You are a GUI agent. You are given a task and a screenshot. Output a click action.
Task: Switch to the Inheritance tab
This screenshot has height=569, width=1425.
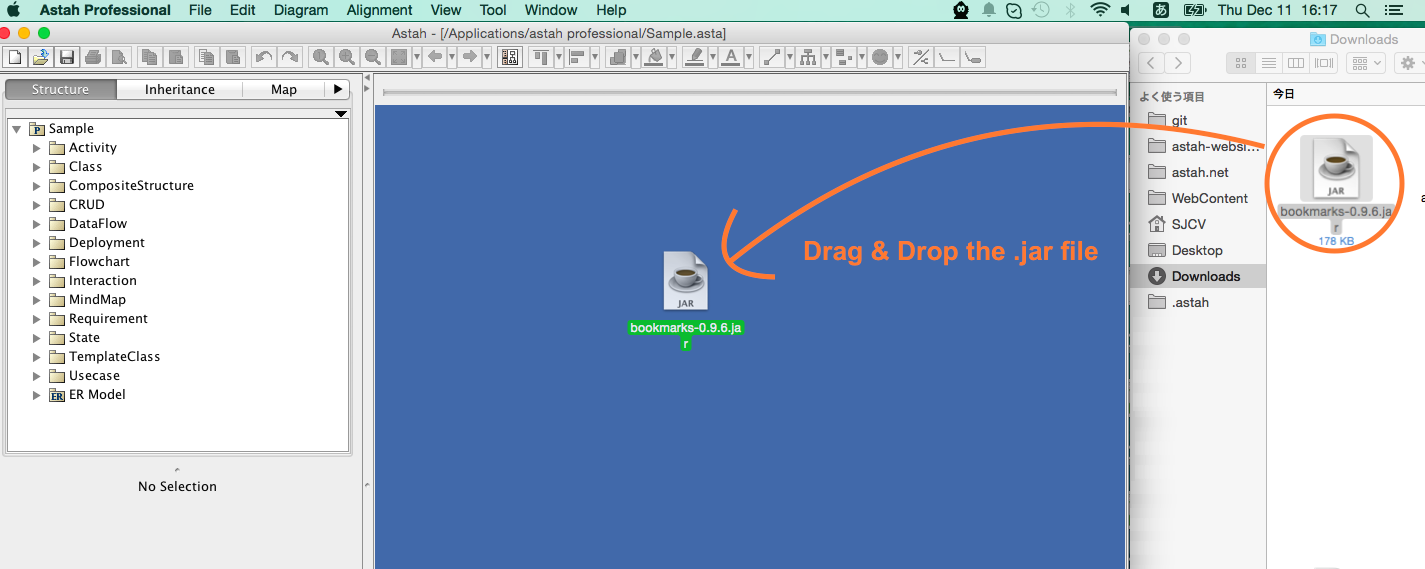click(x=180, y=89)
